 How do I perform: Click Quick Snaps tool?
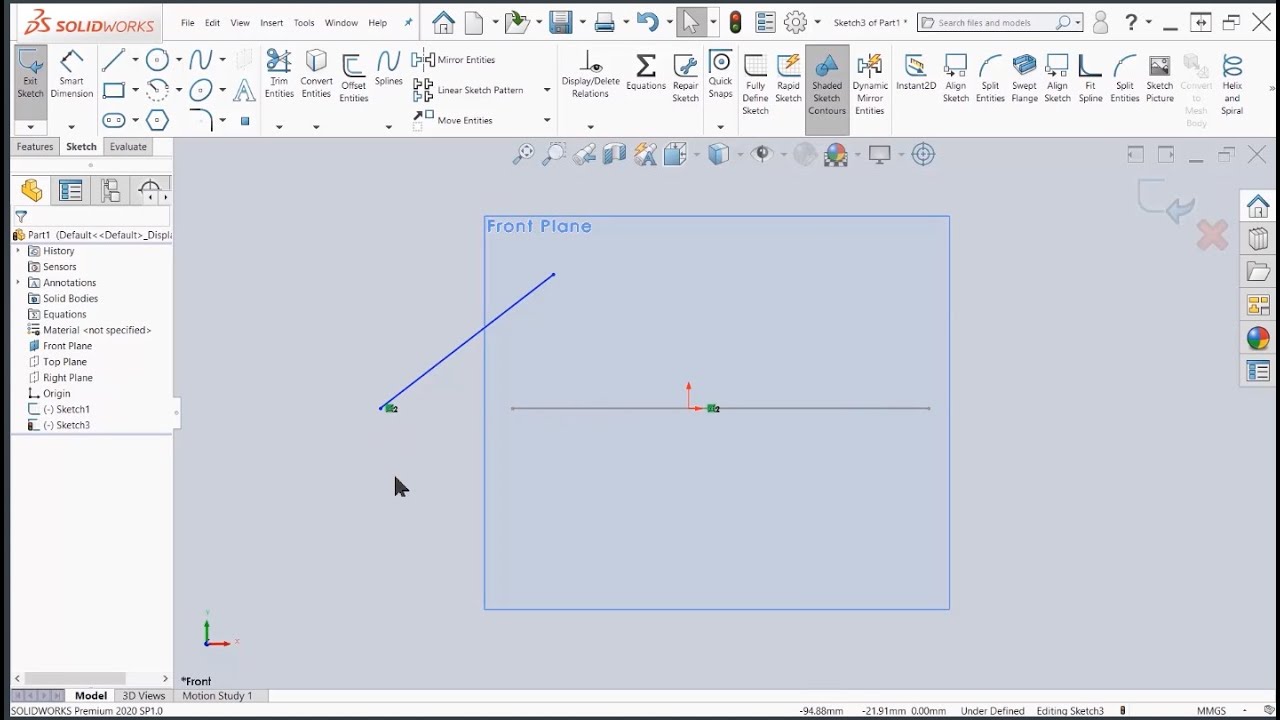point(720,75)
